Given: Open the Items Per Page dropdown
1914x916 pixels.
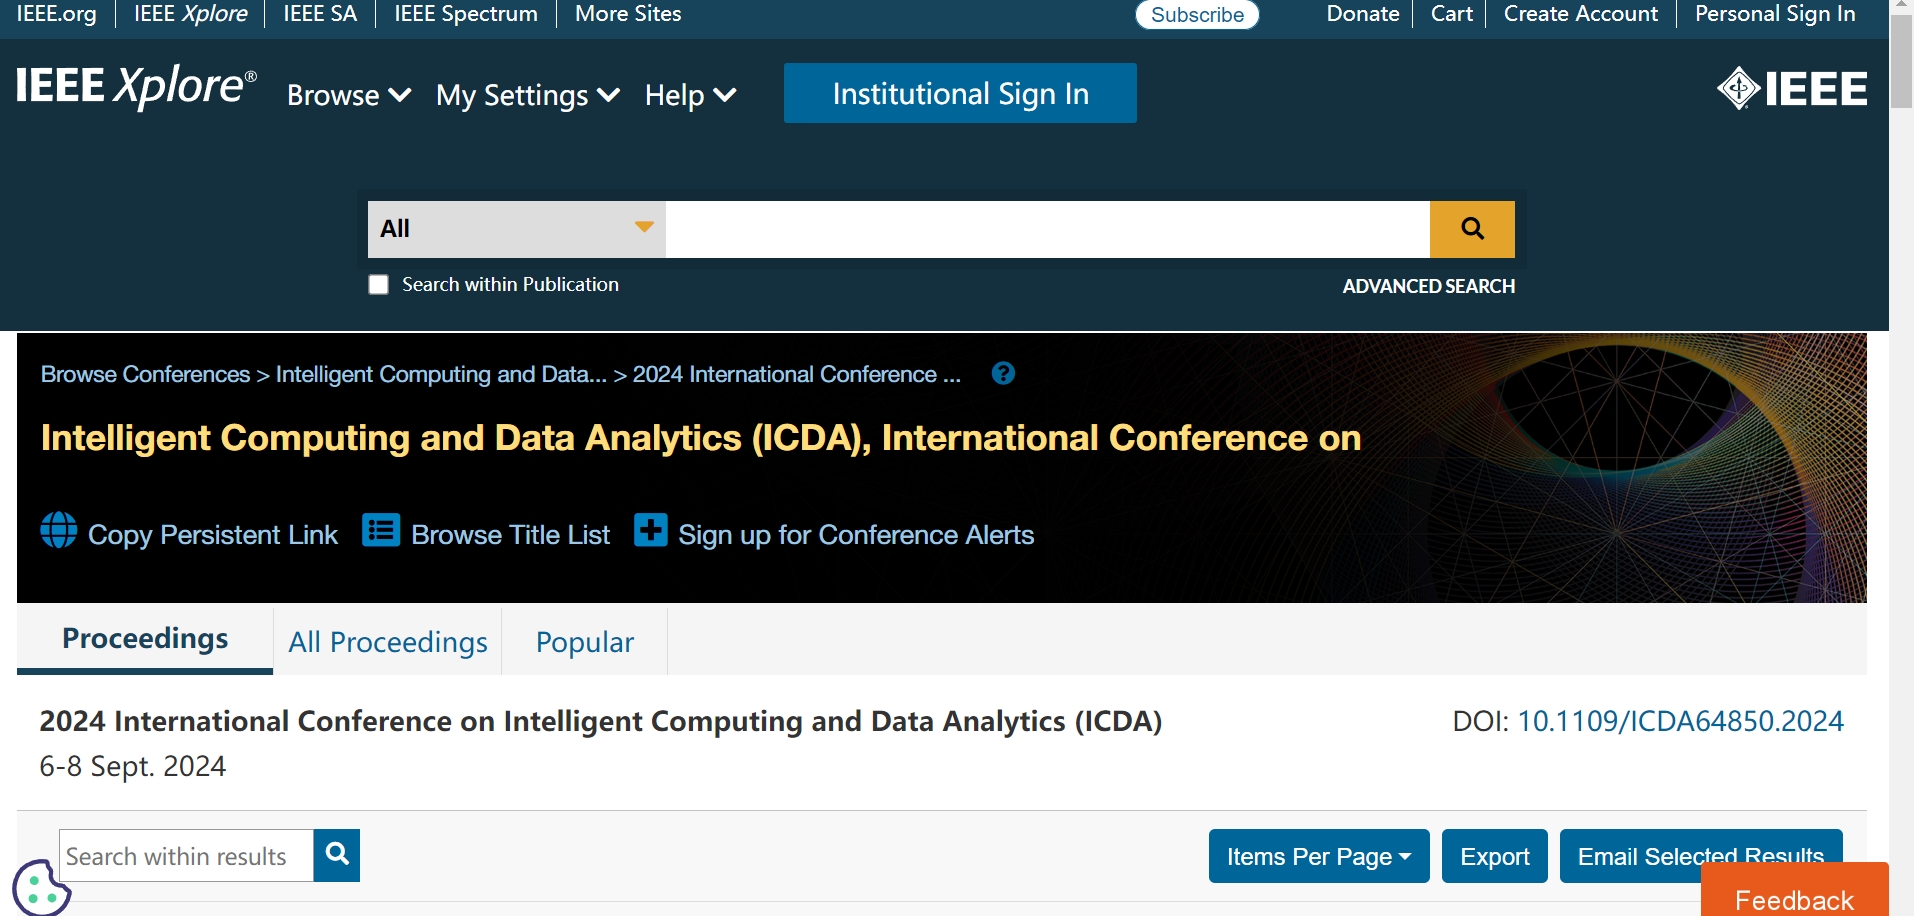Looking at the screenshot, I should 1319,856.
